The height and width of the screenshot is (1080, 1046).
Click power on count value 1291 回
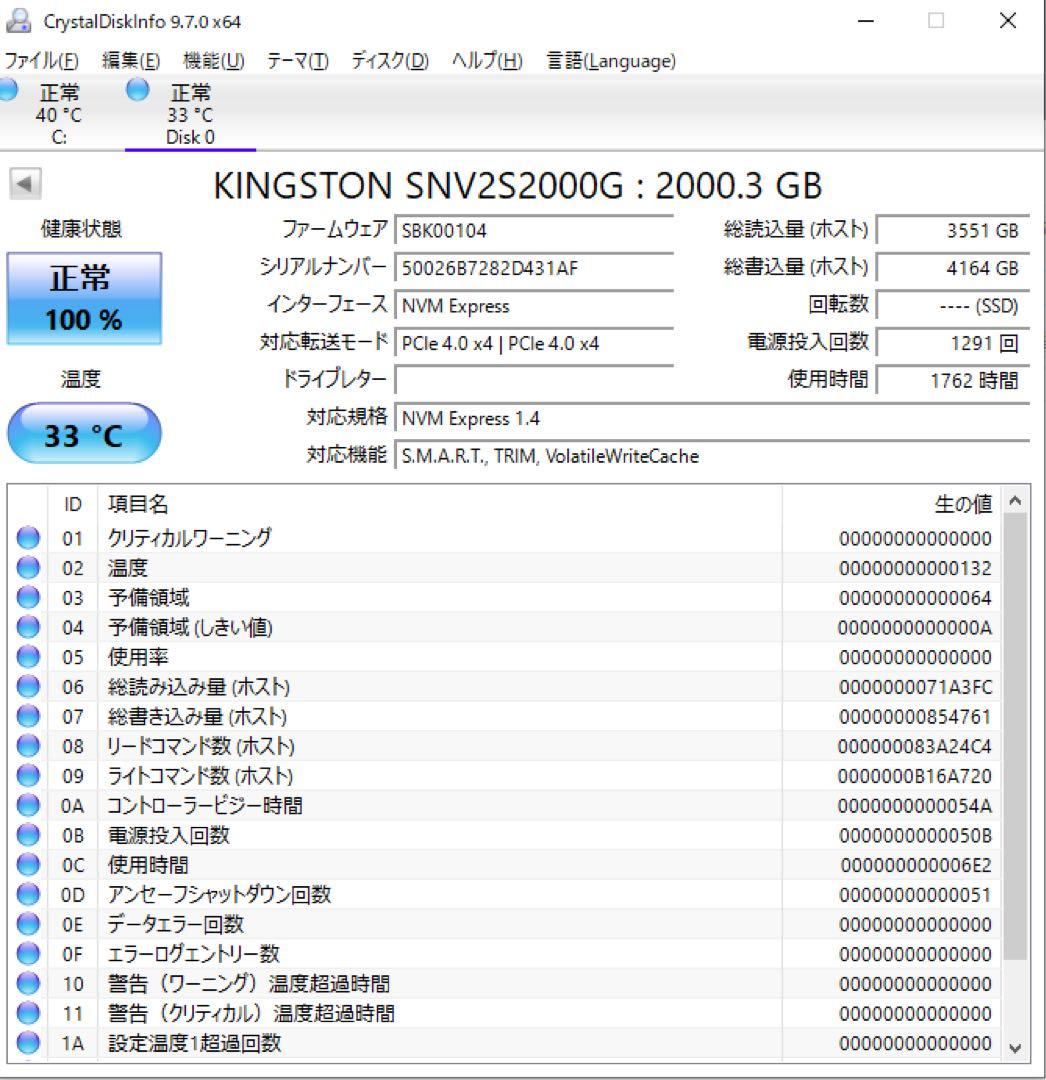click(x=953, y=342)
